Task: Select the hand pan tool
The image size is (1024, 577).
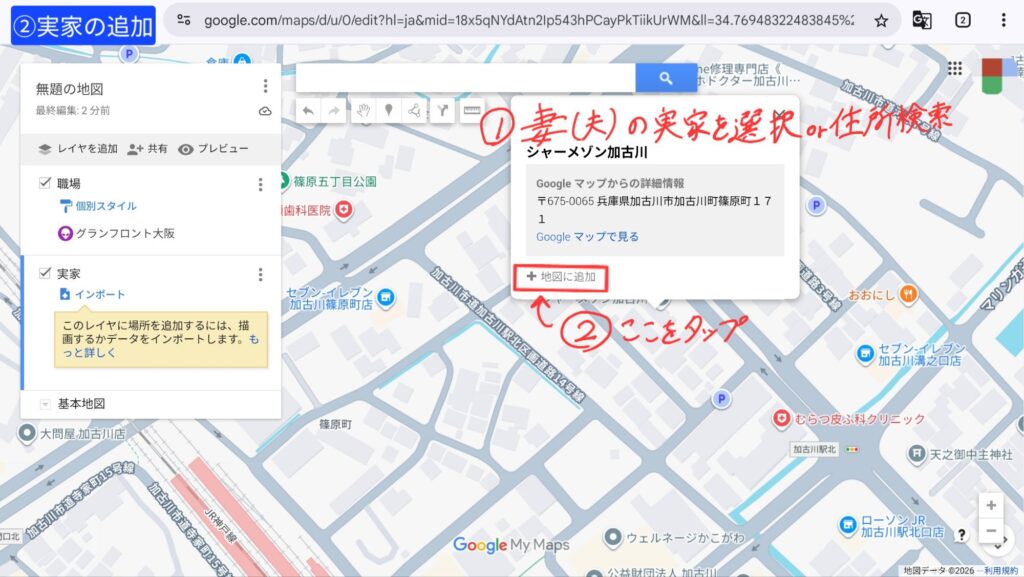Action: click(x=364, y=111)
